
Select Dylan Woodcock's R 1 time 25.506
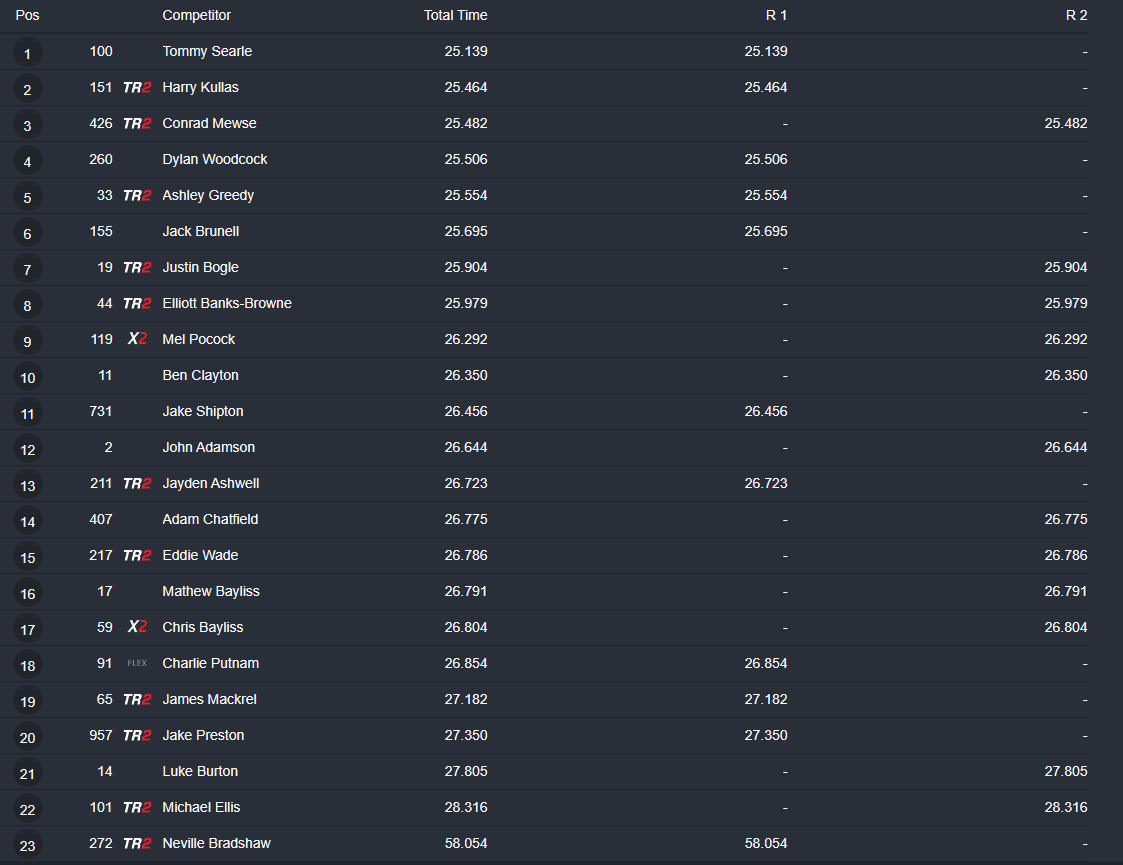(766, 160)
